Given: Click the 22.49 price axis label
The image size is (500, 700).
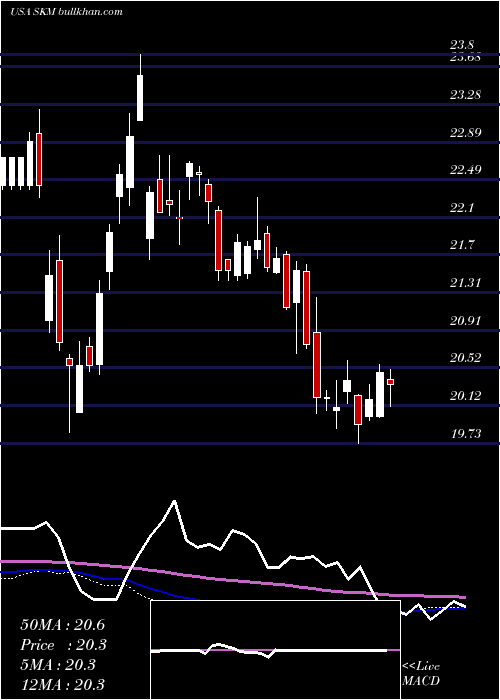Looking at the screenshot, I should point(466,170).
